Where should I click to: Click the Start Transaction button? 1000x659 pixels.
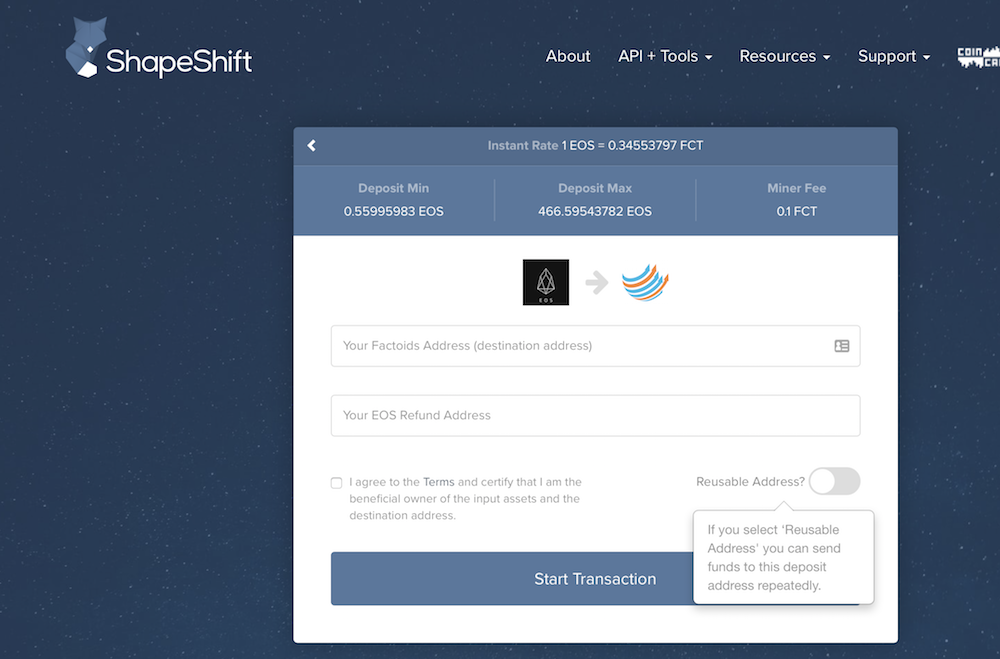pos(512,579)
